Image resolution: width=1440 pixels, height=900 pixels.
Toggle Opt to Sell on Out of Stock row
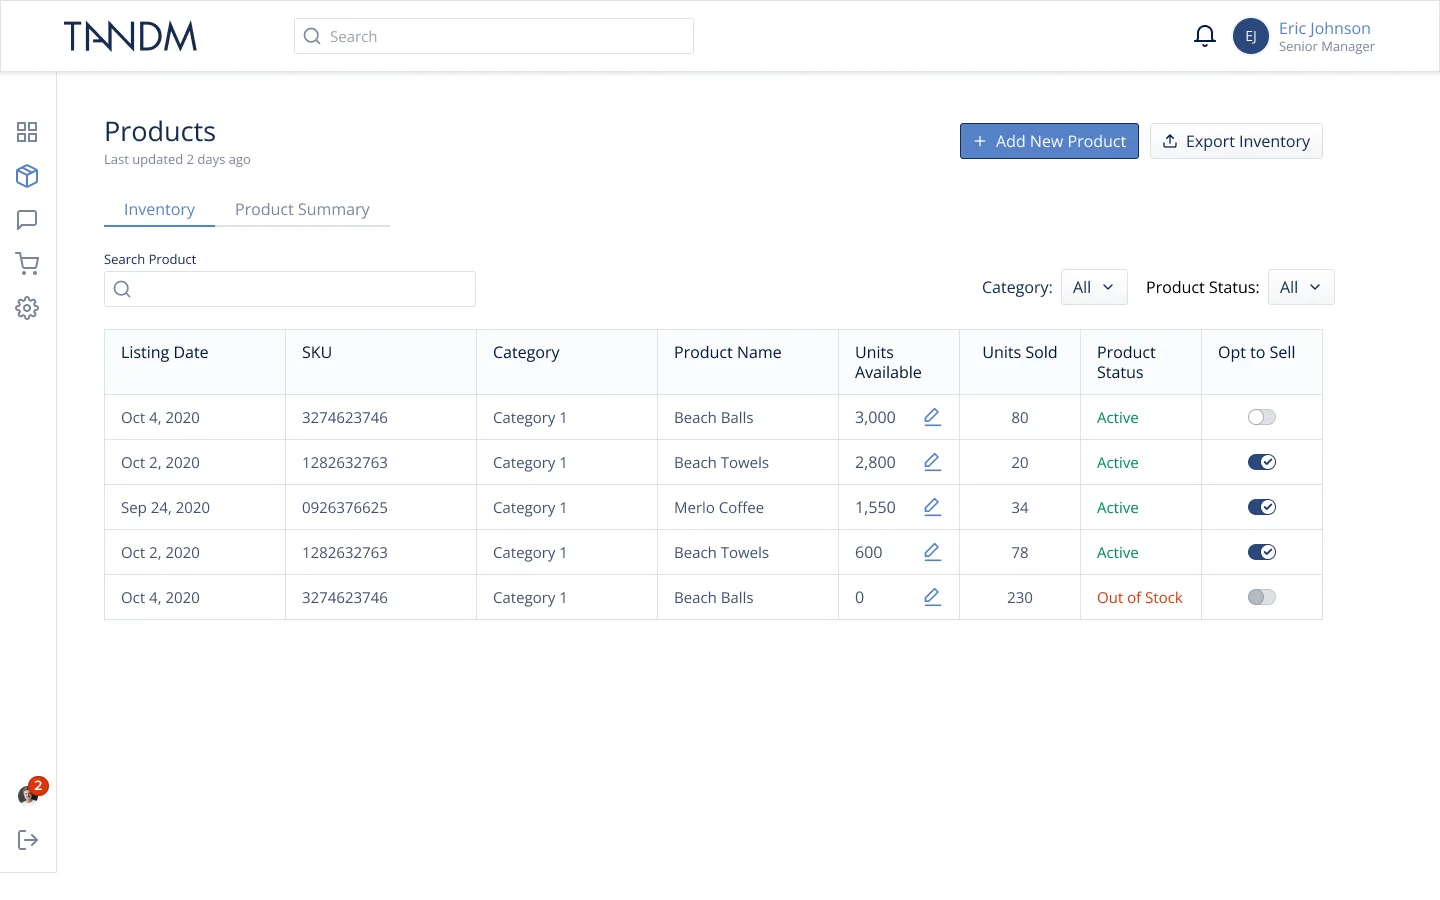[x=1262, y=597]
